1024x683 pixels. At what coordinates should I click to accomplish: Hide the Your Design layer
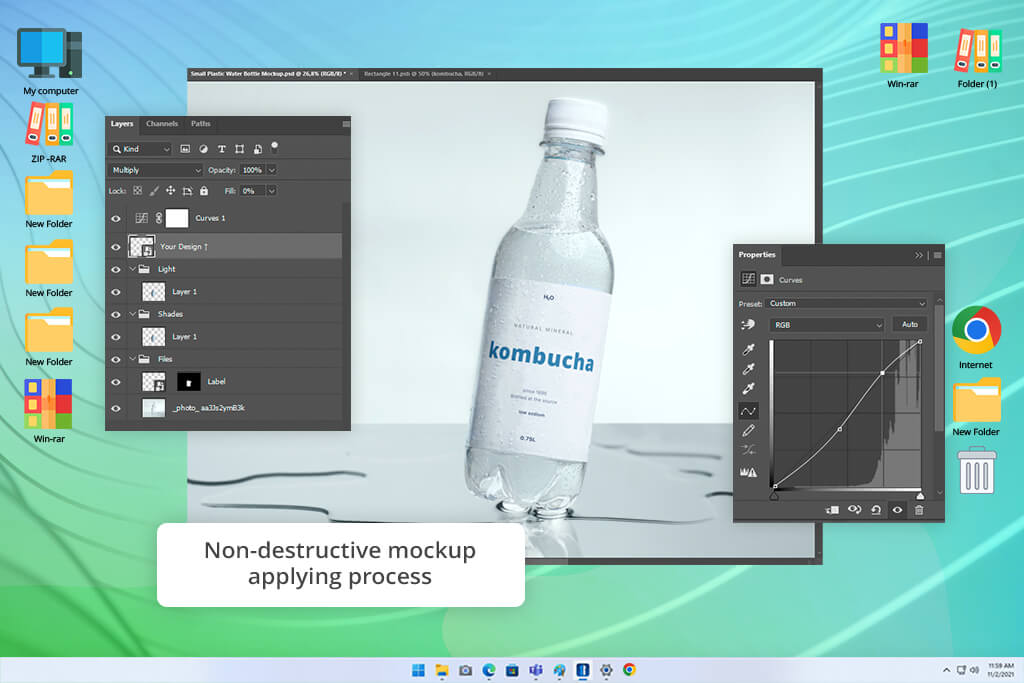point(116,247)
